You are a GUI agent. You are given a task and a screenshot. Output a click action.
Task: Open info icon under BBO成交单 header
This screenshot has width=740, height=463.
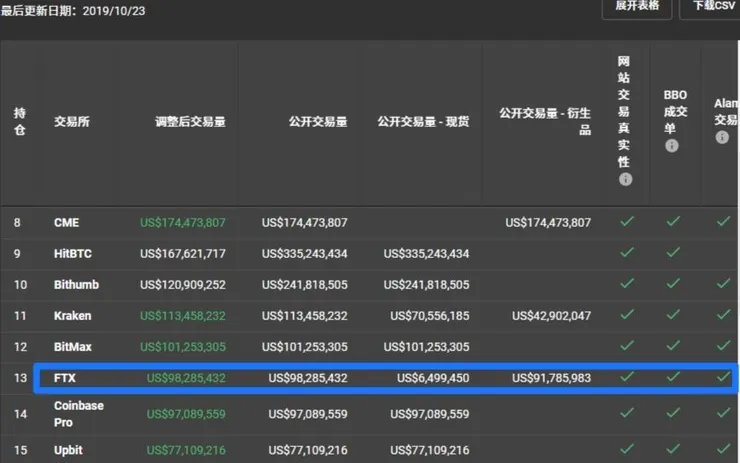click(672, 146)
